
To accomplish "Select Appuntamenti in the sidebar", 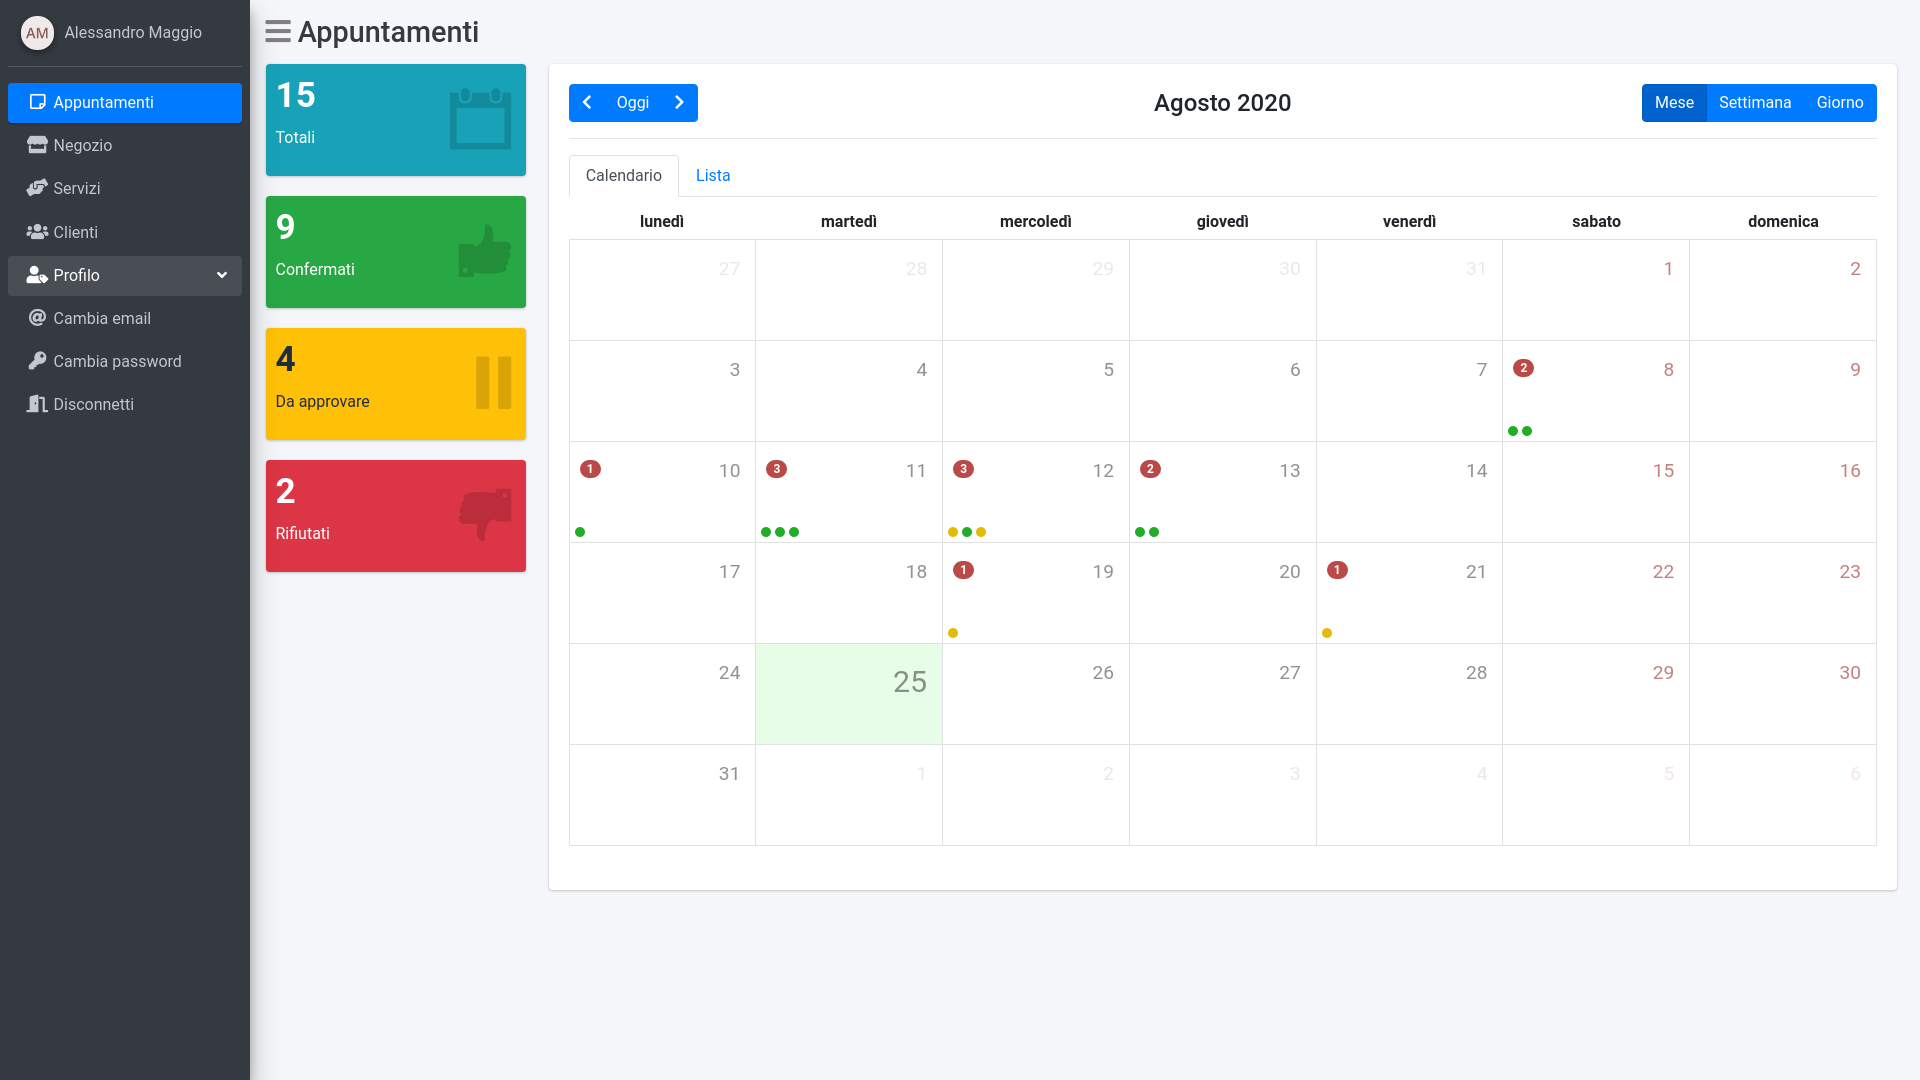I will point(103,102).
